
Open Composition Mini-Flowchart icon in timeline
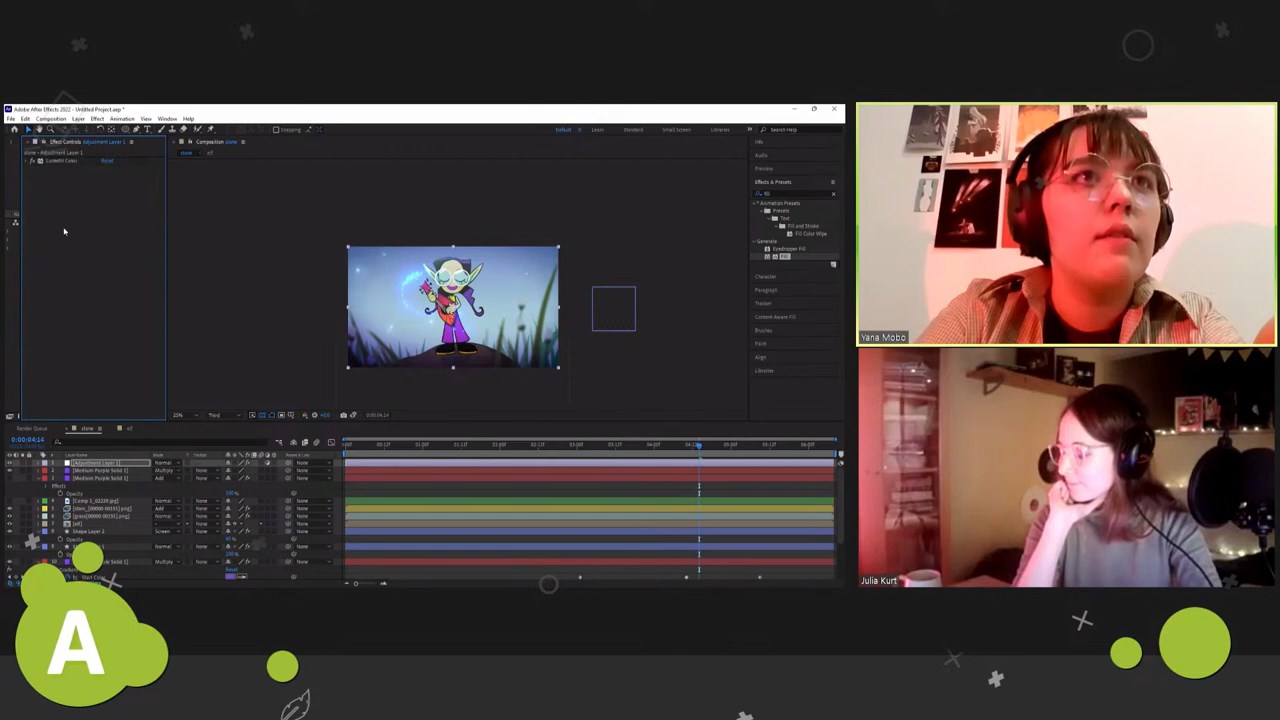(x=279, y=442)
